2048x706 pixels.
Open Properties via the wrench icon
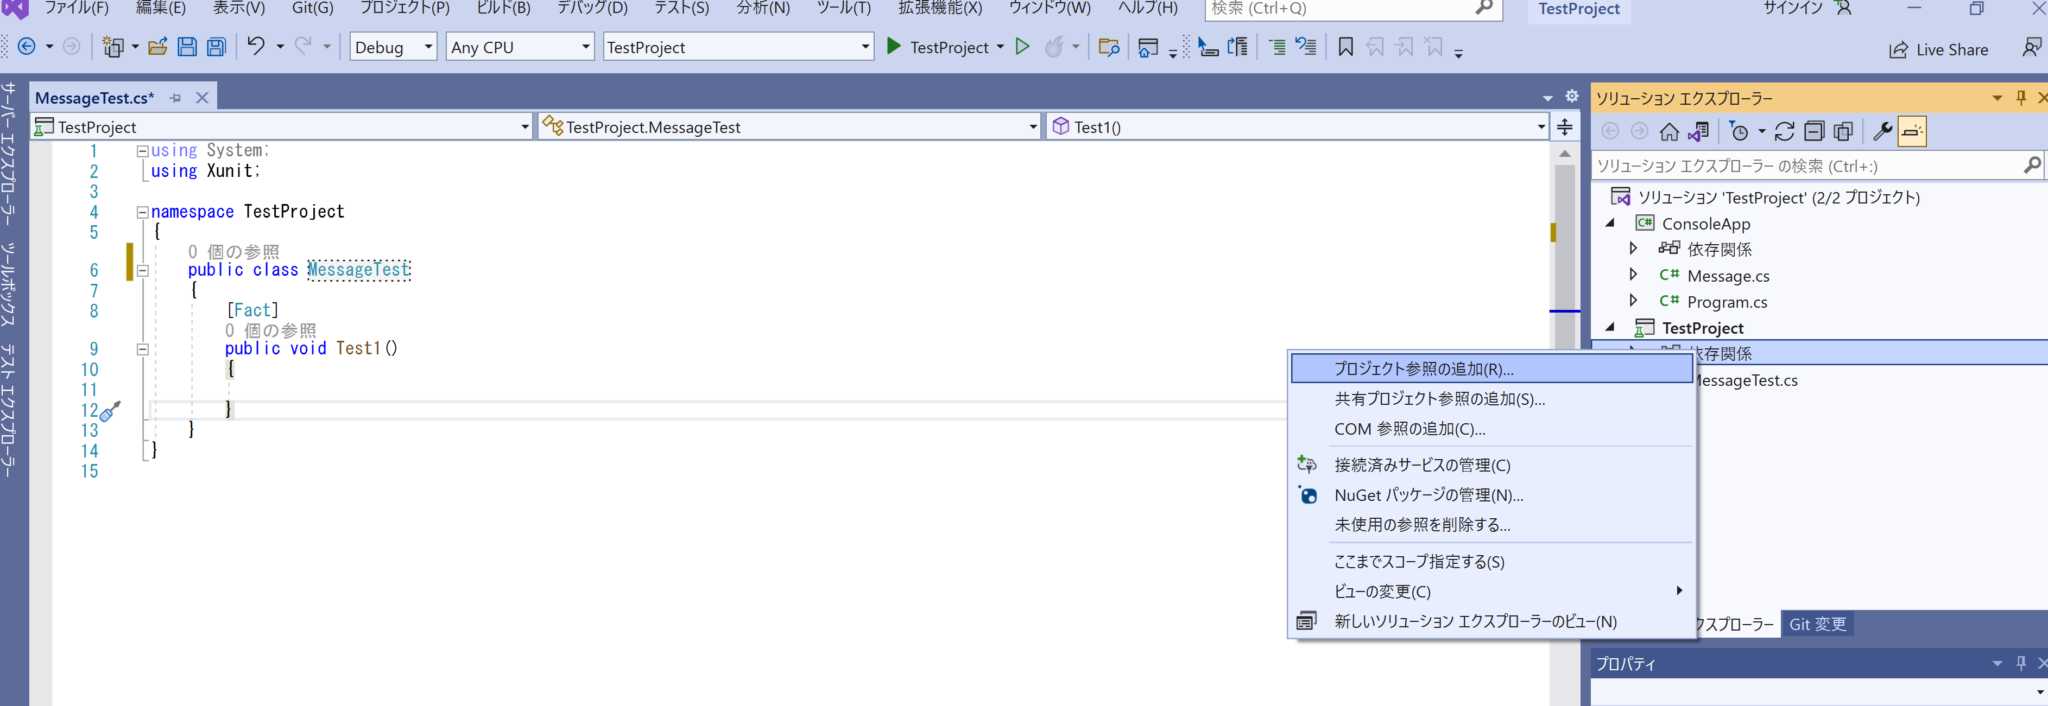coord(1882,132)
